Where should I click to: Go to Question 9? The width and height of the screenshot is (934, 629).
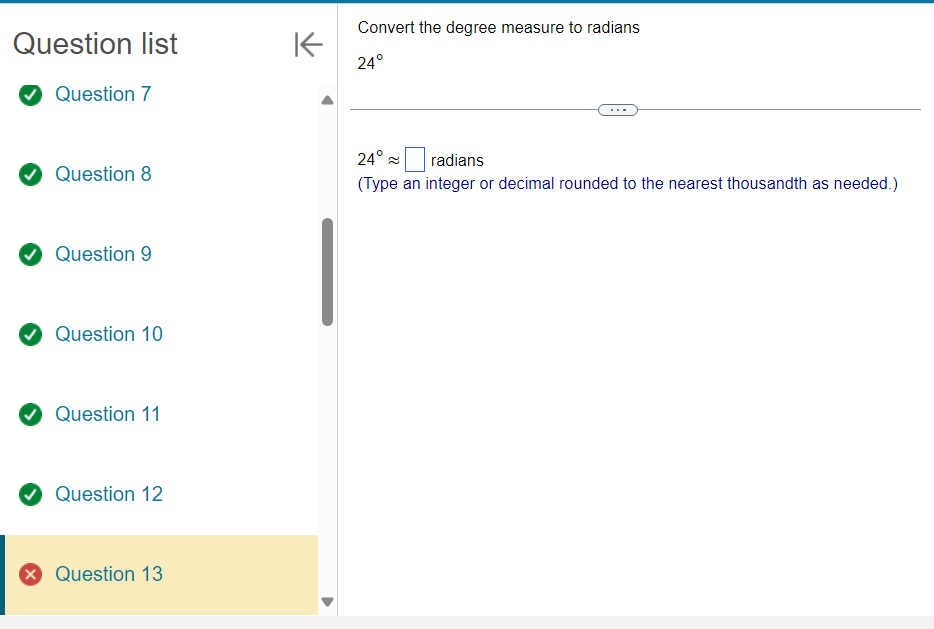[x=103, y=255]
